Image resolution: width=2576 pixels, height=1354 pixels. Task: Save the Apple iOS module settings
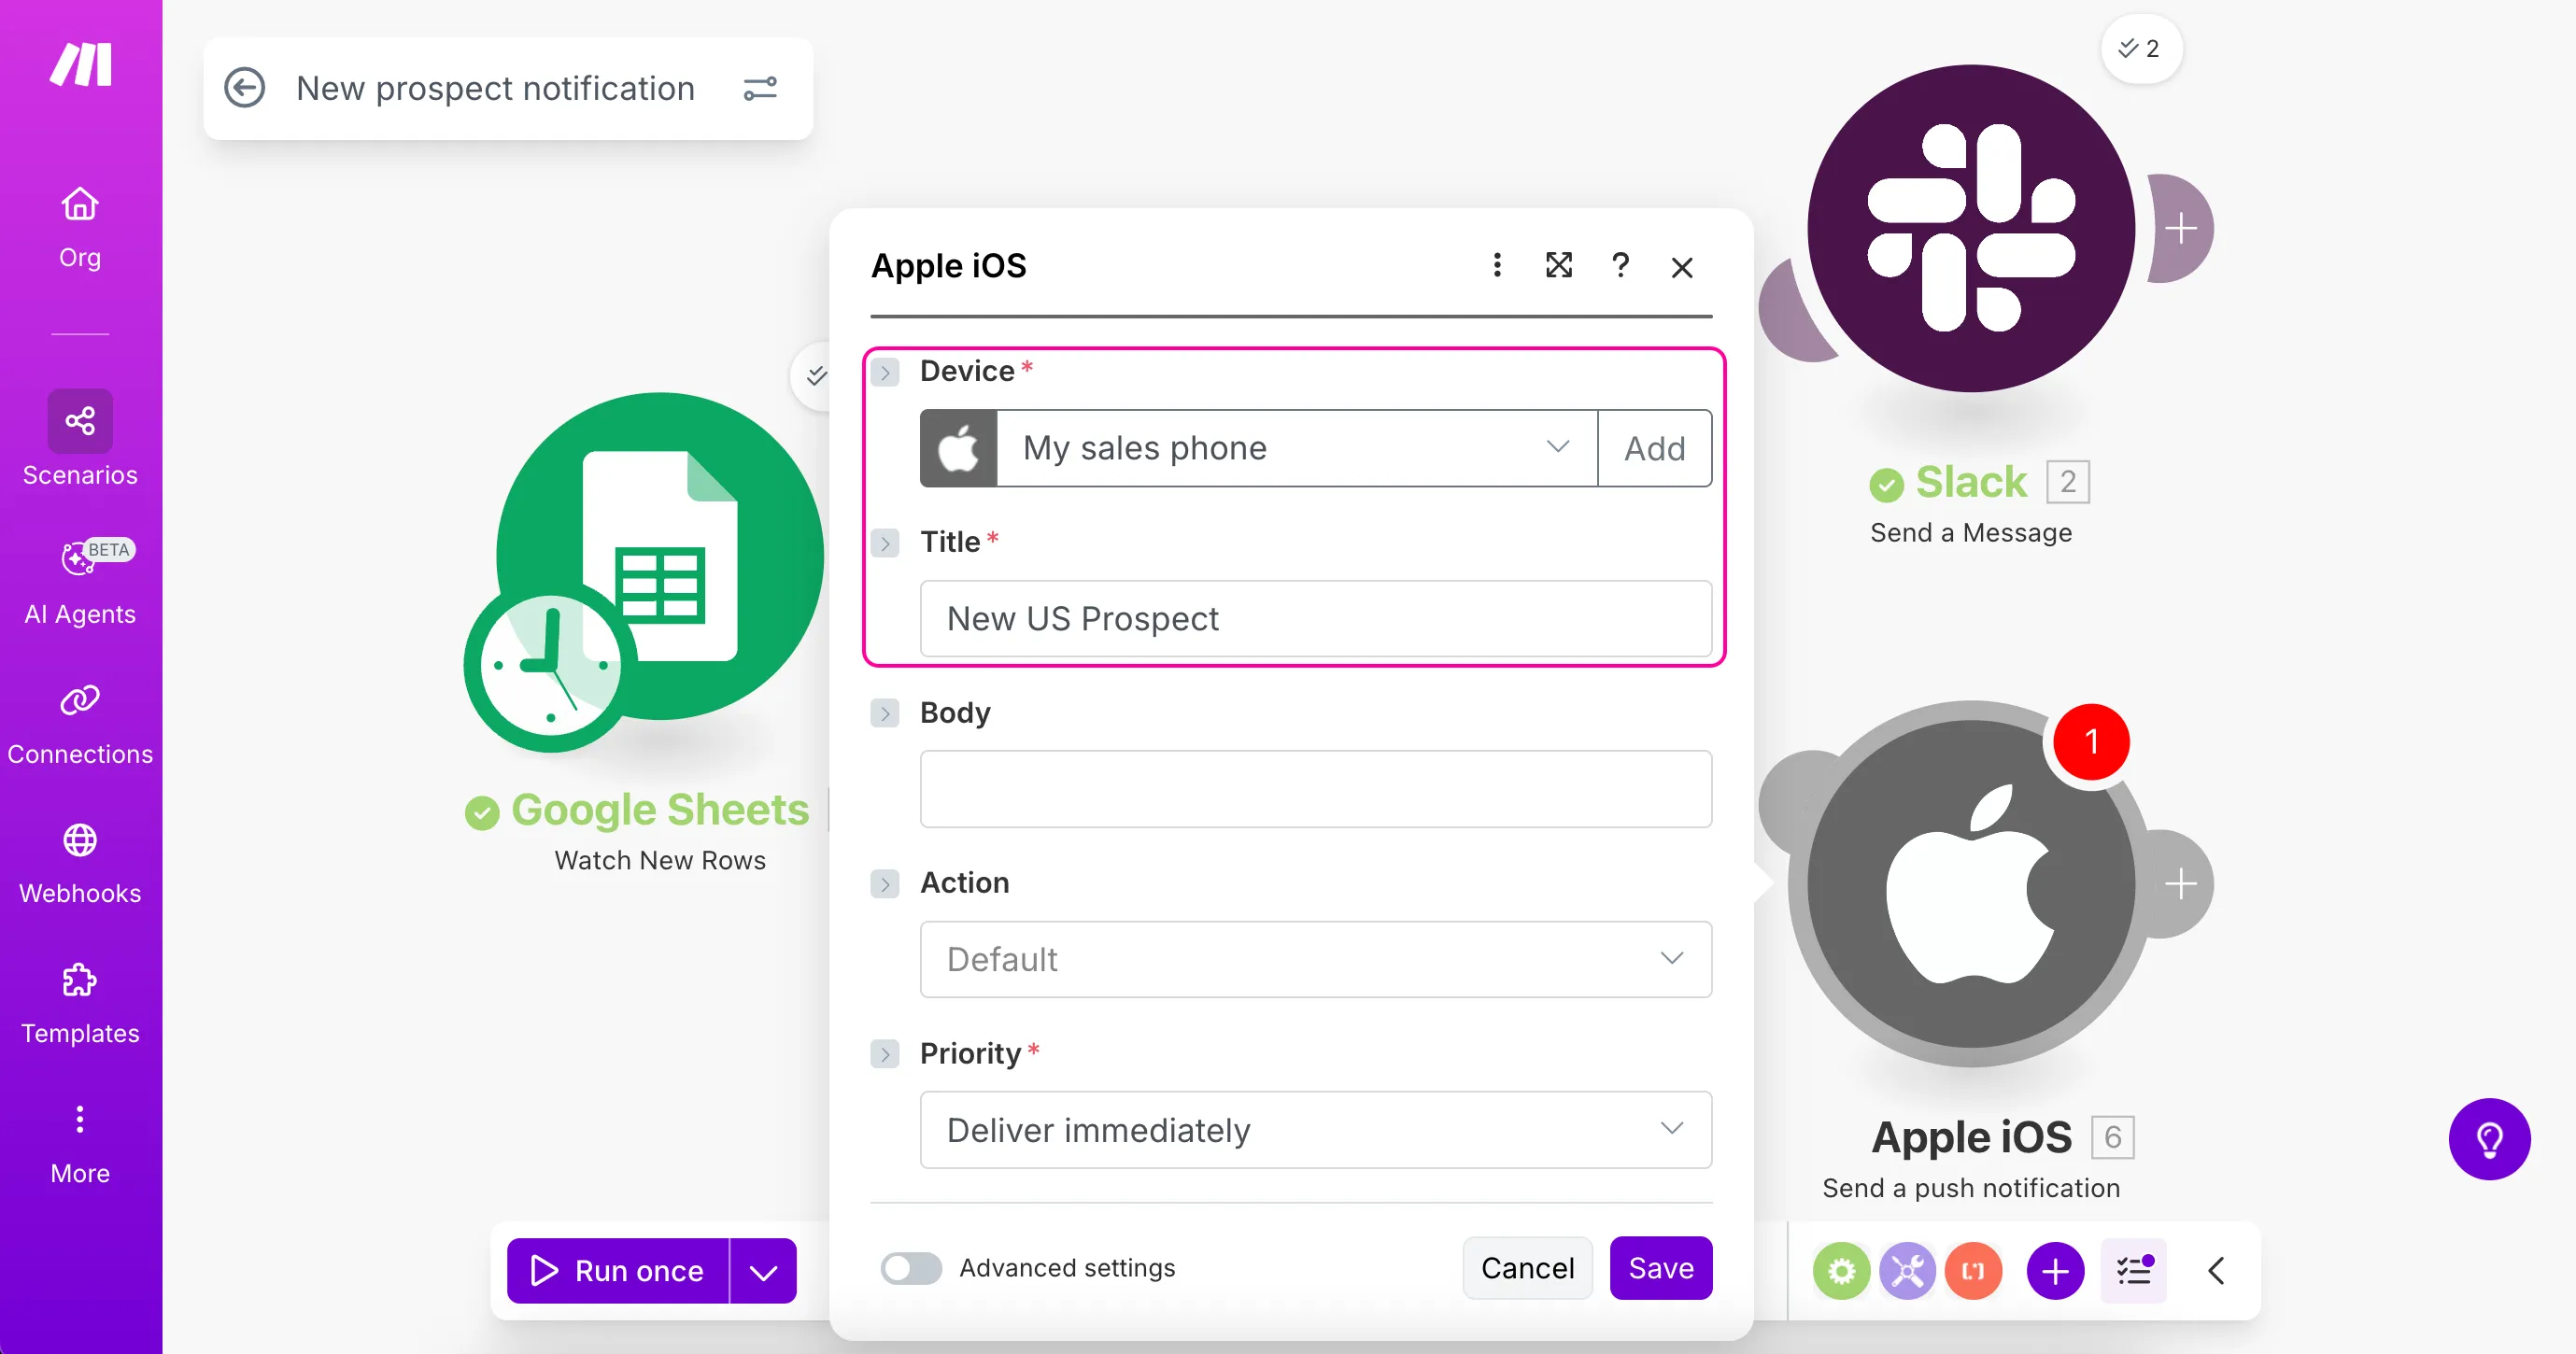pyautogui.click(x=1661, y=1268)
